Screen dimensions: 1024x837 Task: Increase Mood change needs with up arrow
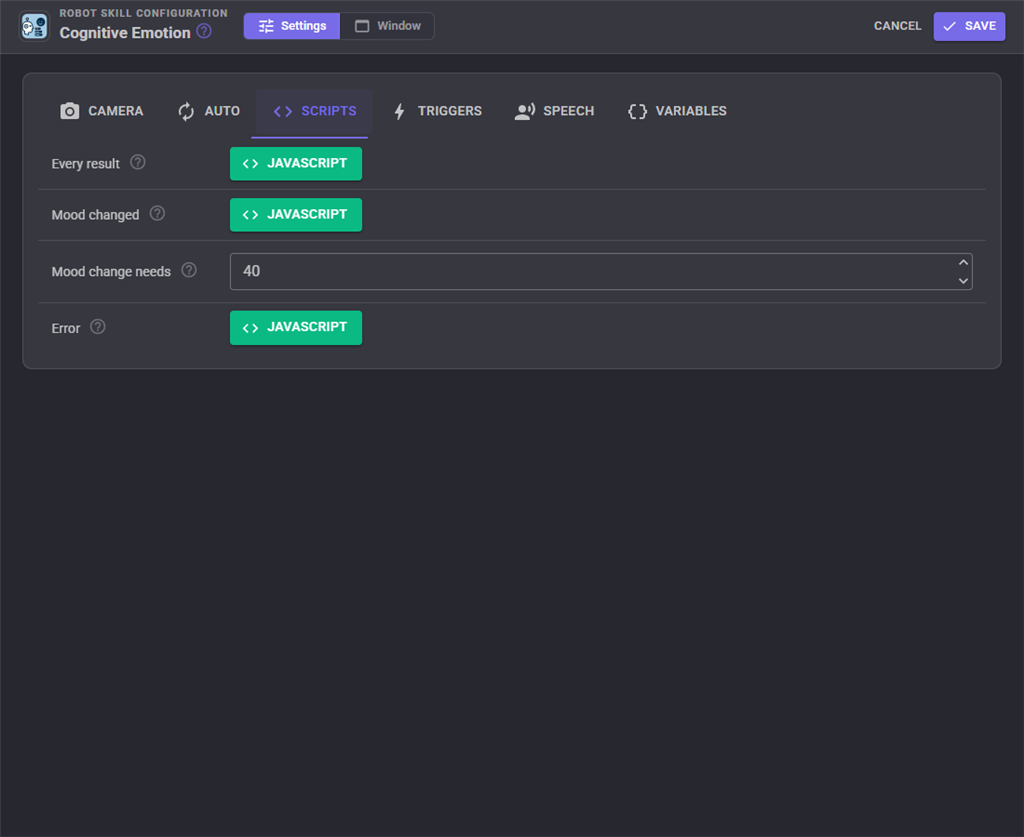pyautogui.click(x=963, y=262)
